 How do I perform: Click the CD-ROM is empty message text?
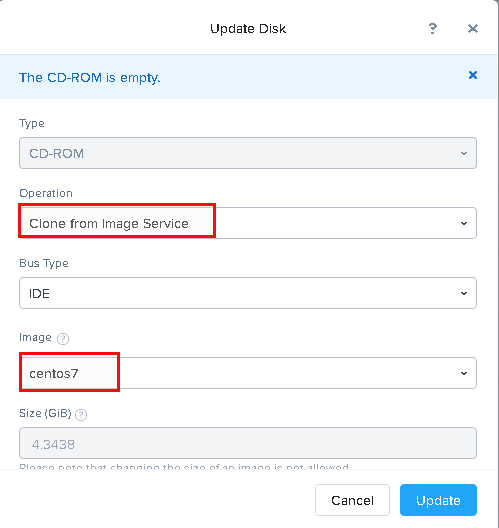pyautogui.click(x=90, y=78)
